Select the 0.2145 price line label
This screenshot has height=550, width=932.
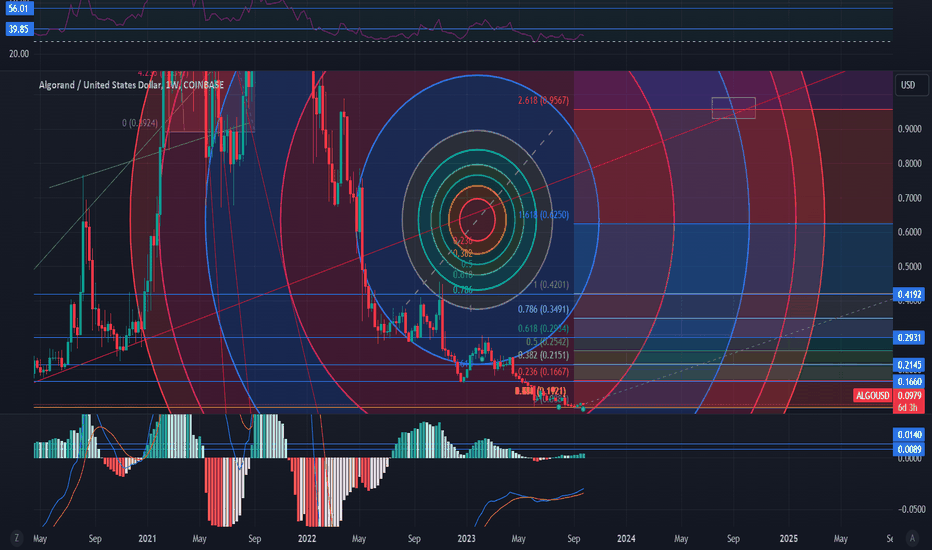[x=909, y=364]
